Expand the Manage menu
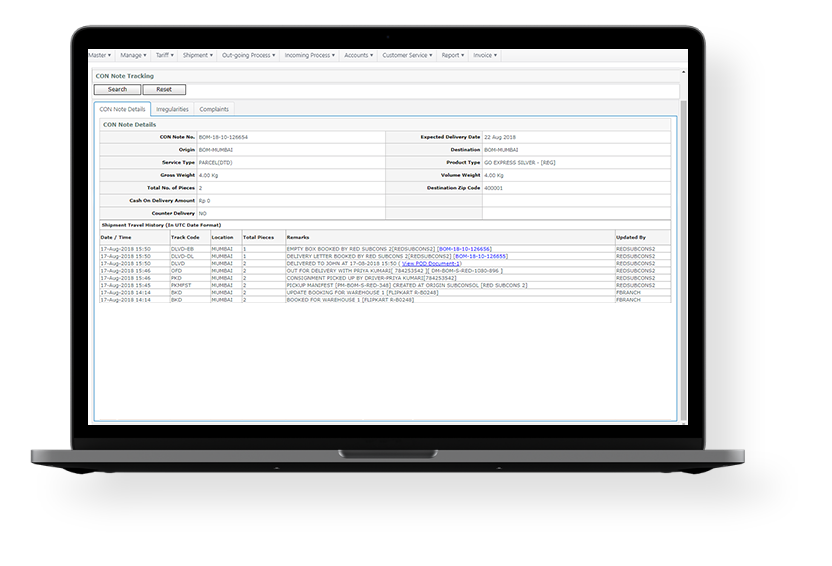This screenshot has width=832, height=566. pos(134,56)
